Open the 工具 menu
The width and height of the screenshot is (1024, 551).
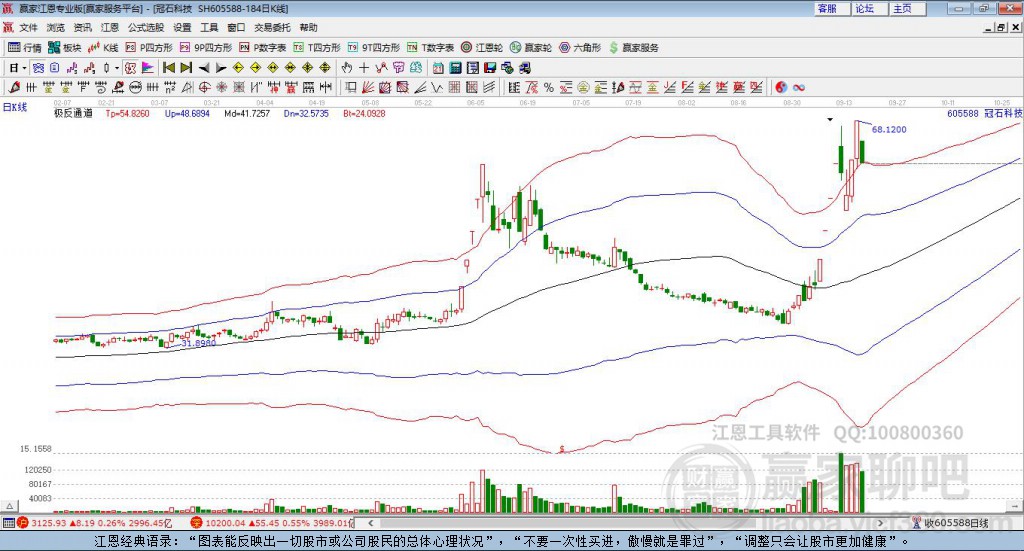[209, 27]
